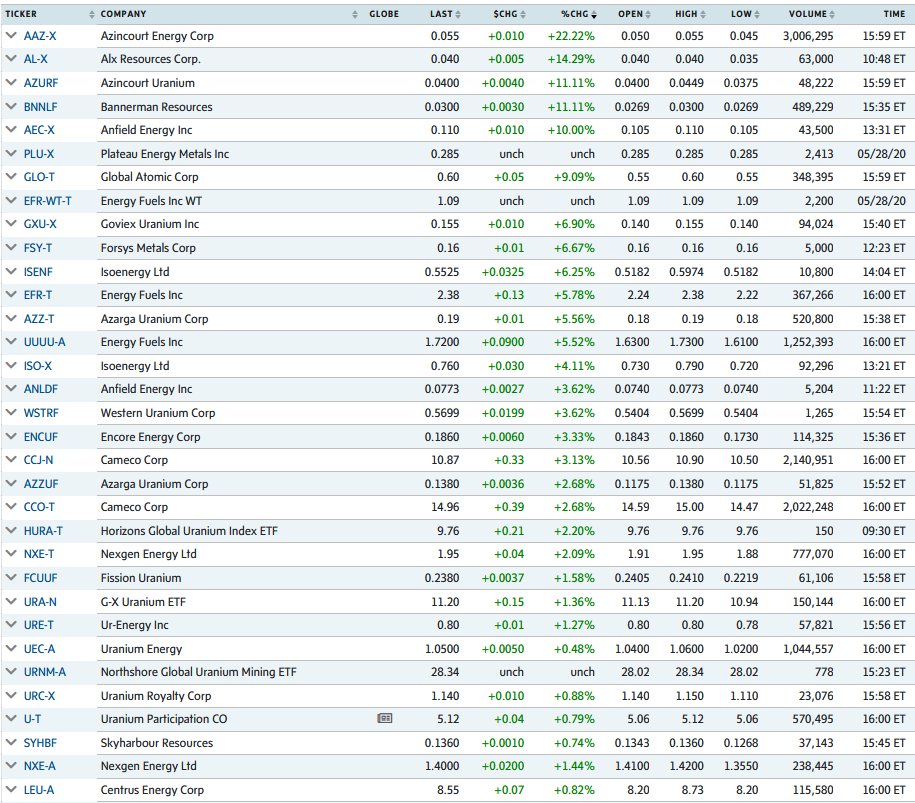Click volume value 3,006,295
The height and width of the screenshot is (803, 915).
click(808, 36)
